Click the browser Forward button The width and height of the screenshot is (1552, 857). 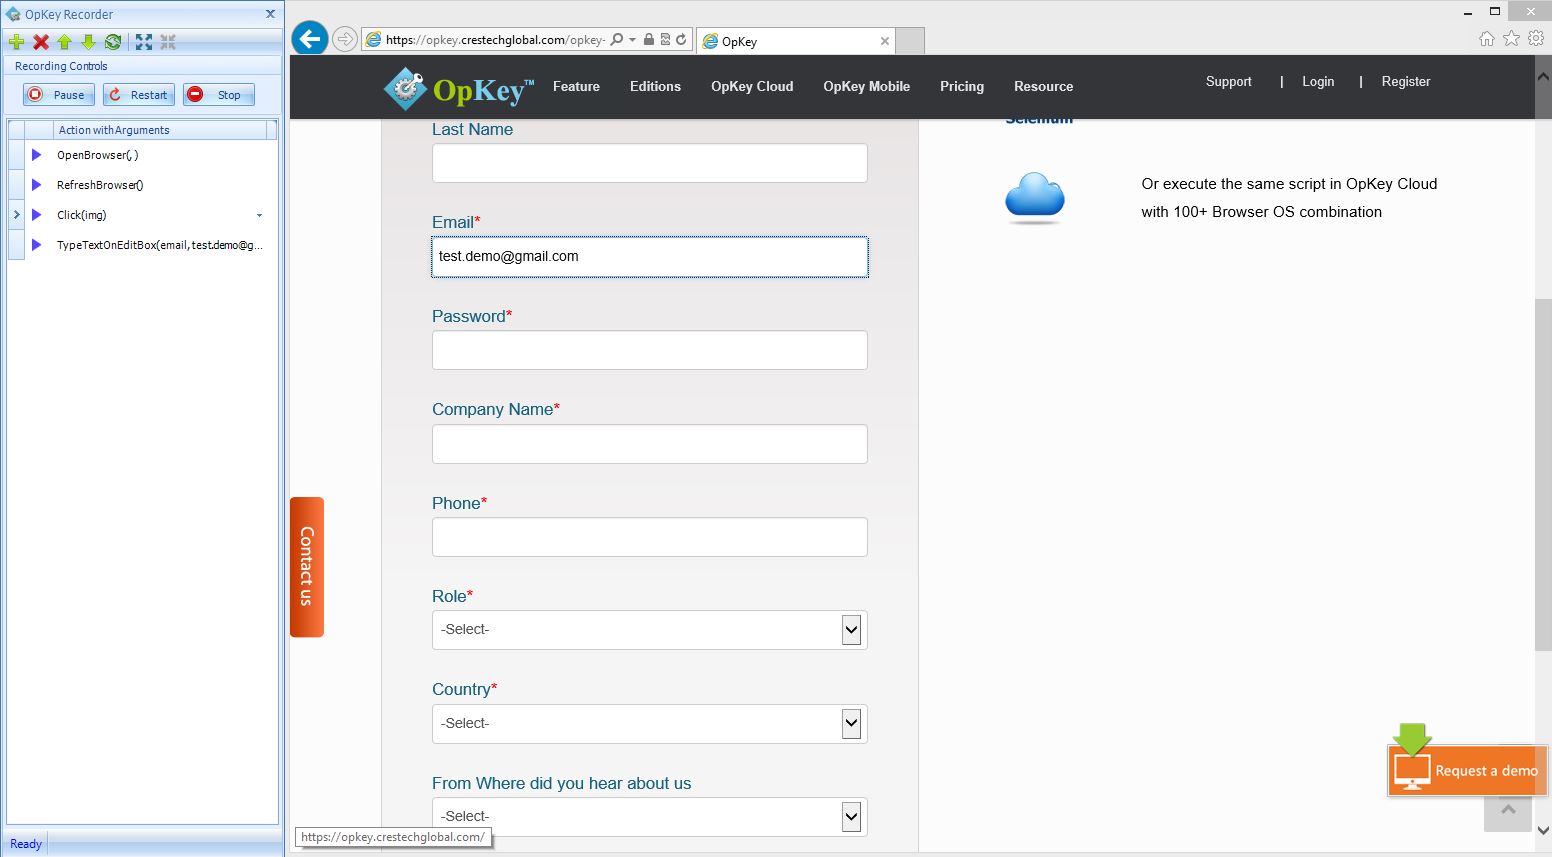(344, 39)
